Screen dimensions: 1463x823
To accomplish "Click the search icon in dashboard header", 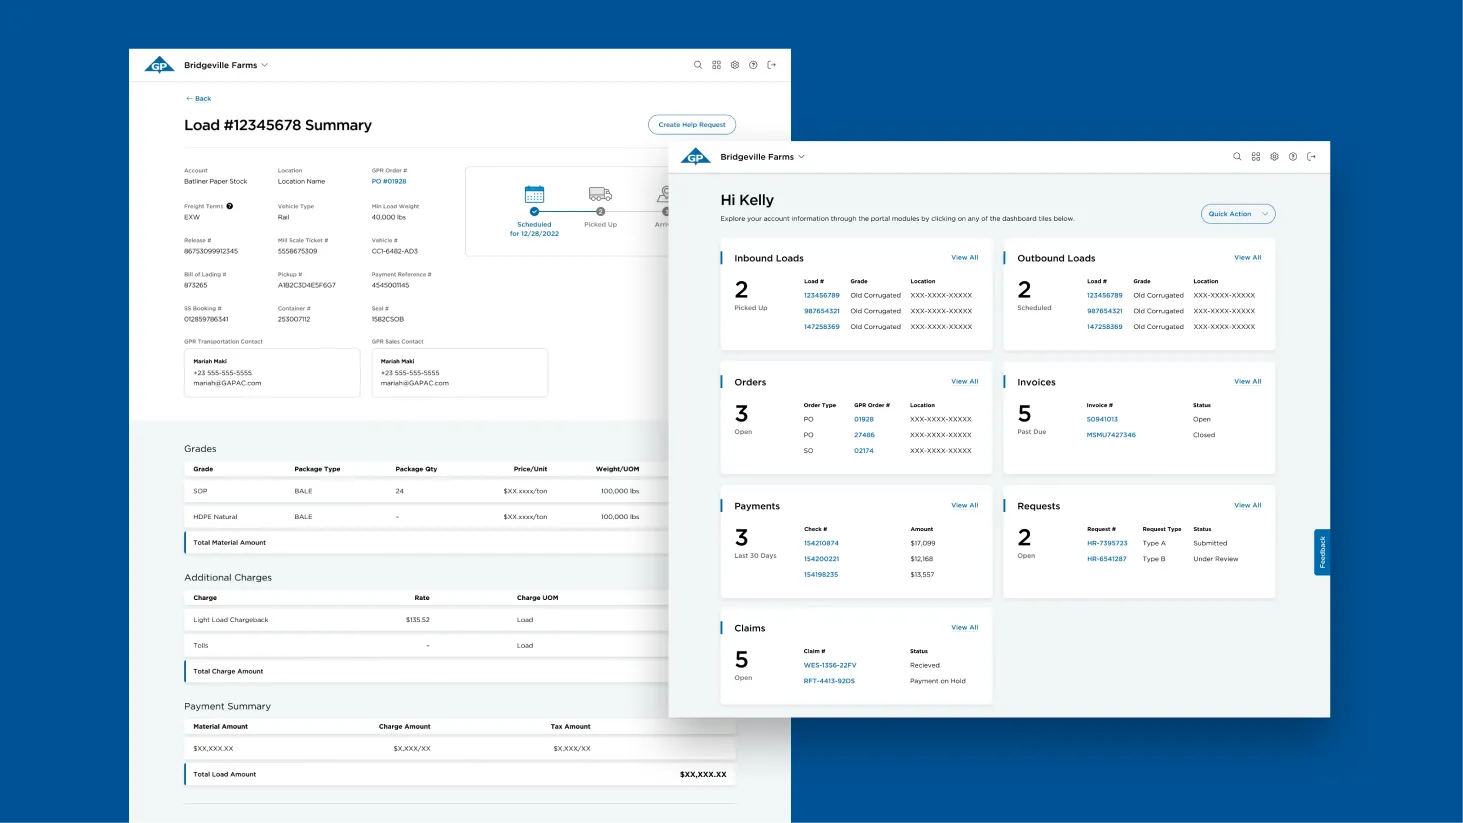I will click(1237, 157).
